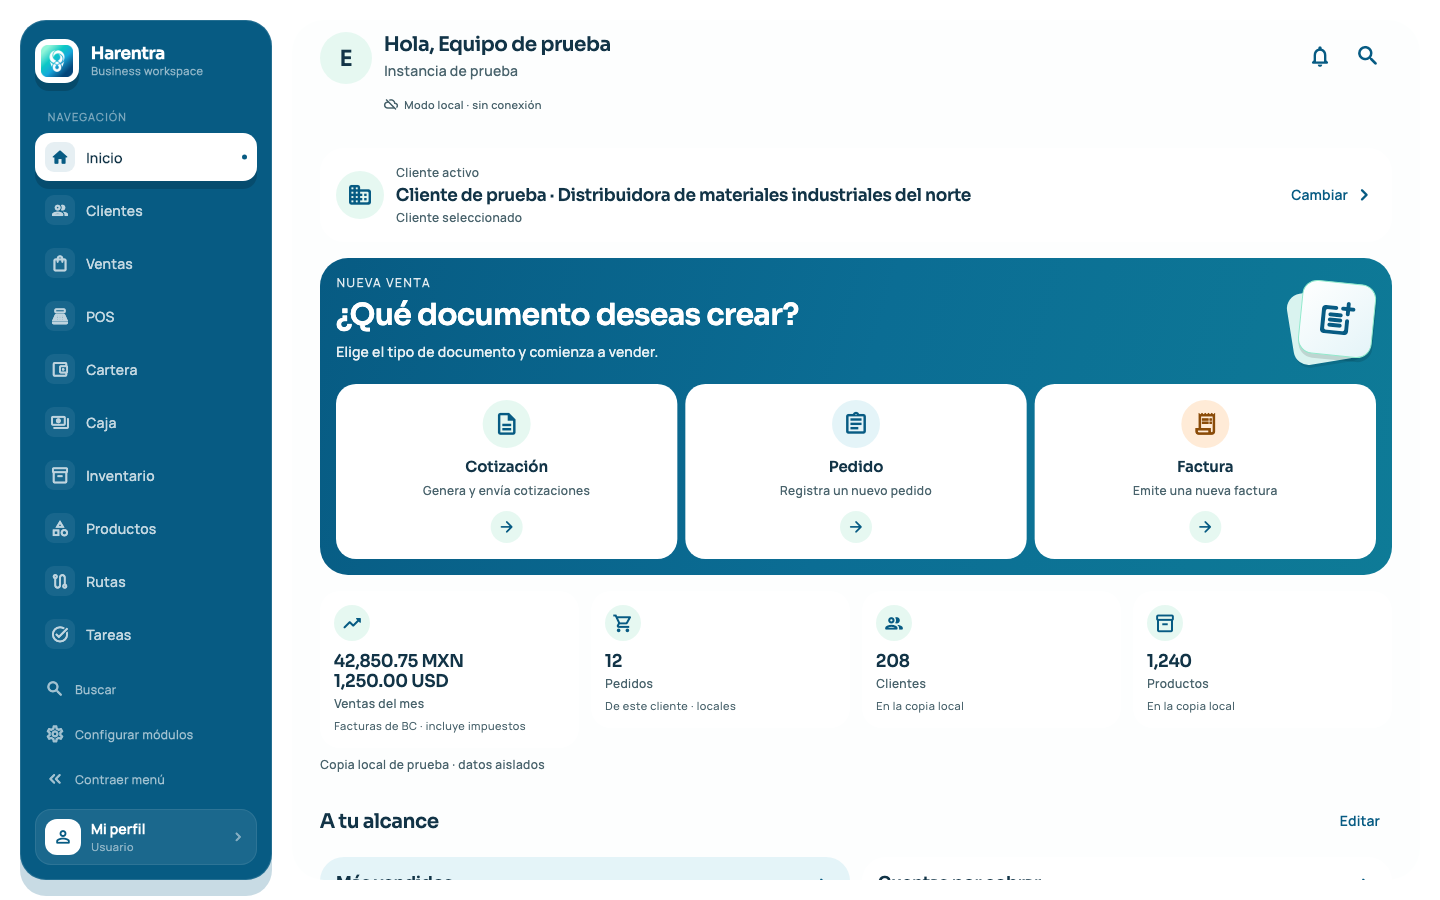Open Inventario from the sidebar

click(146, 476)
